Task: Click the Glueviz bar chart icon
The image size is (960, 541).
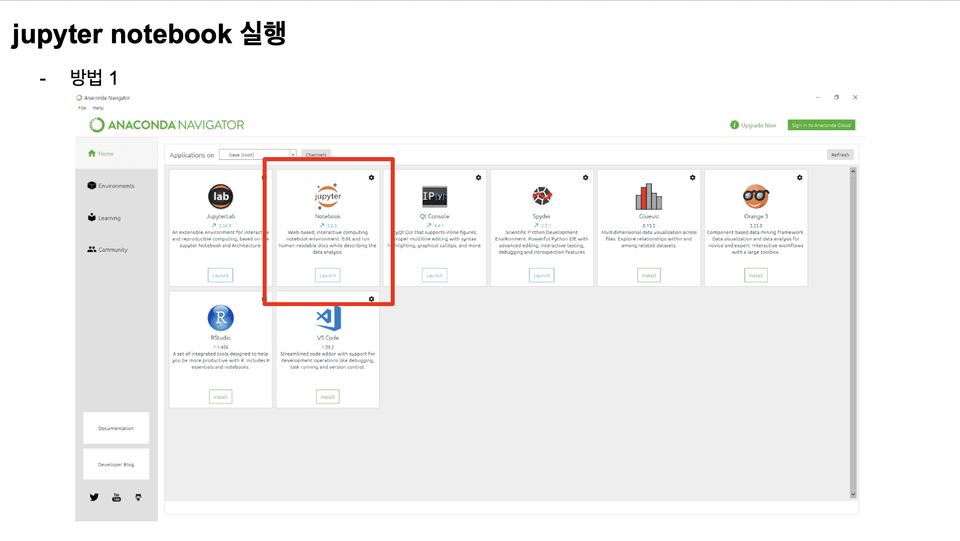Action: click(648, 196)
